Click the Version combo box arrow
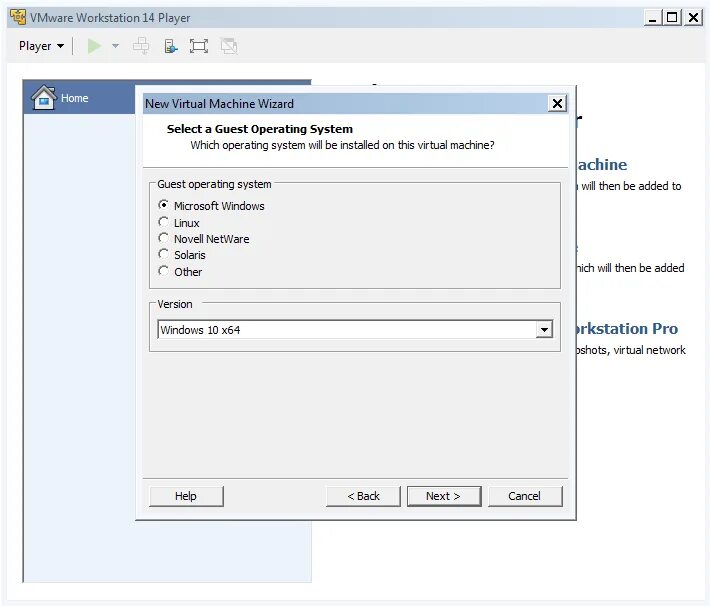 pos(544,330)
